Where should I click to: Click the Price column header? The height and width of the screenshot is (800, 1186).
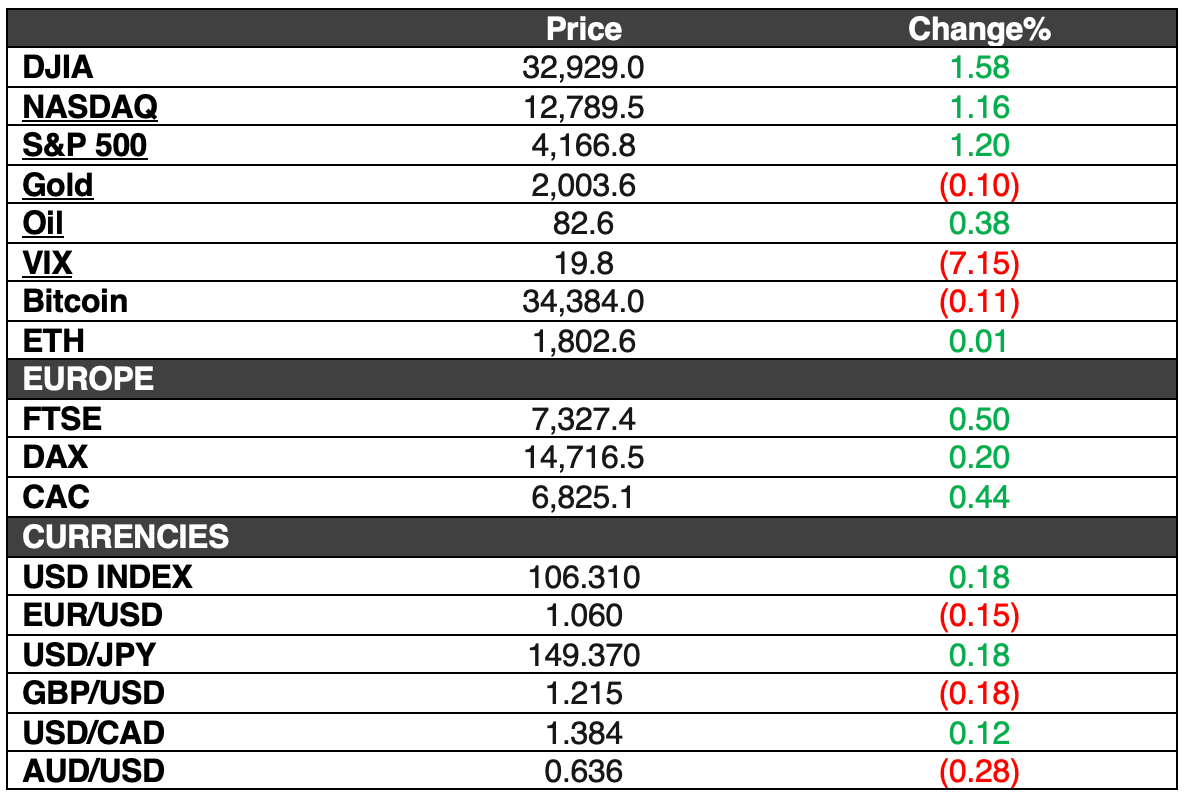(584, 29)
